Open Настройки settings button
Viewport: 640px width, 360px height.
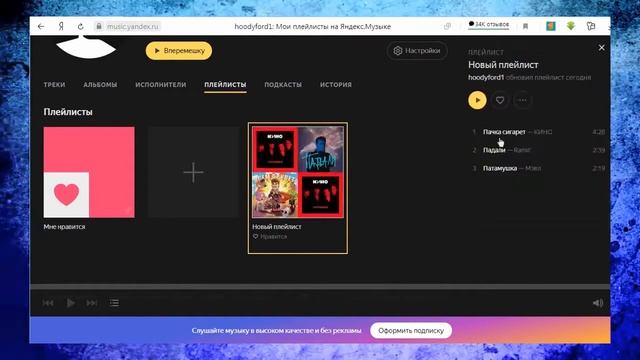[417, 51]
